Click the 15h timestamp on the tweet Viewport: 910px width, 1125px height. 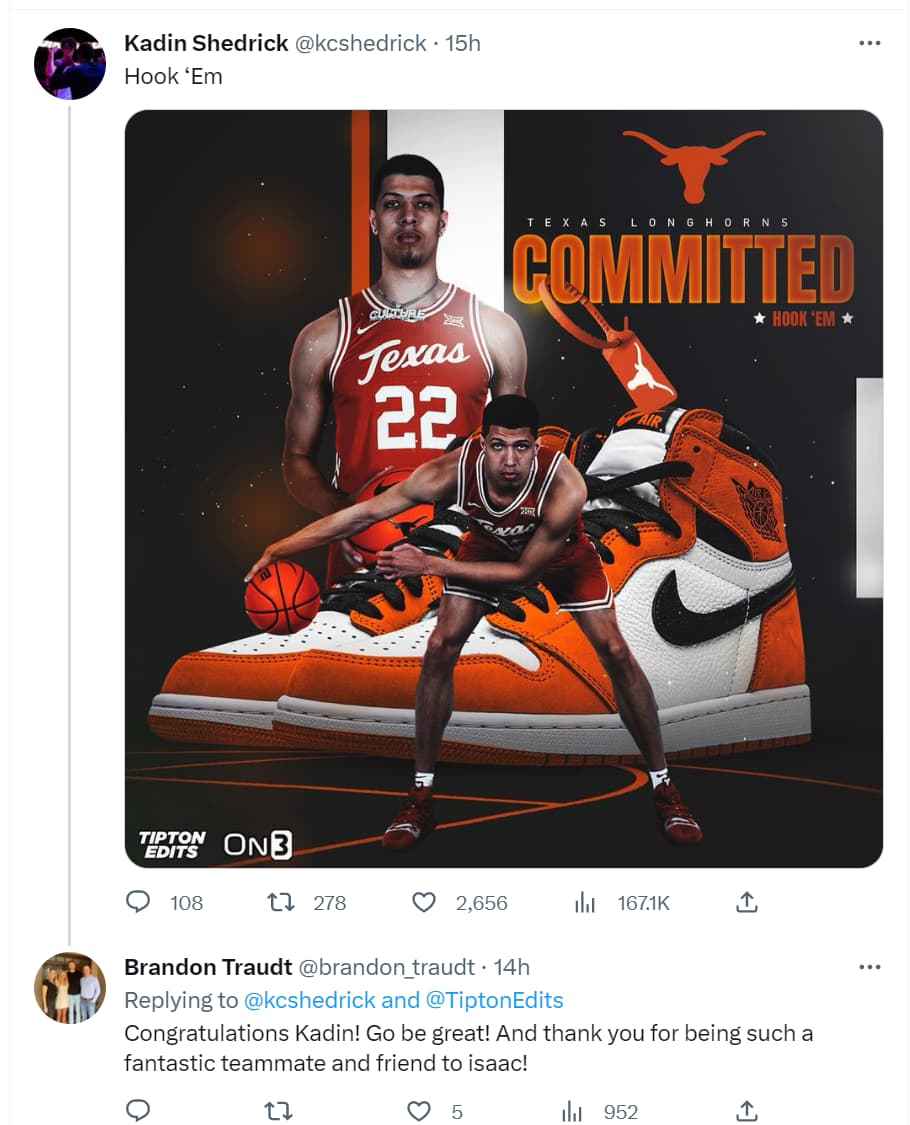tap(462, 43)
